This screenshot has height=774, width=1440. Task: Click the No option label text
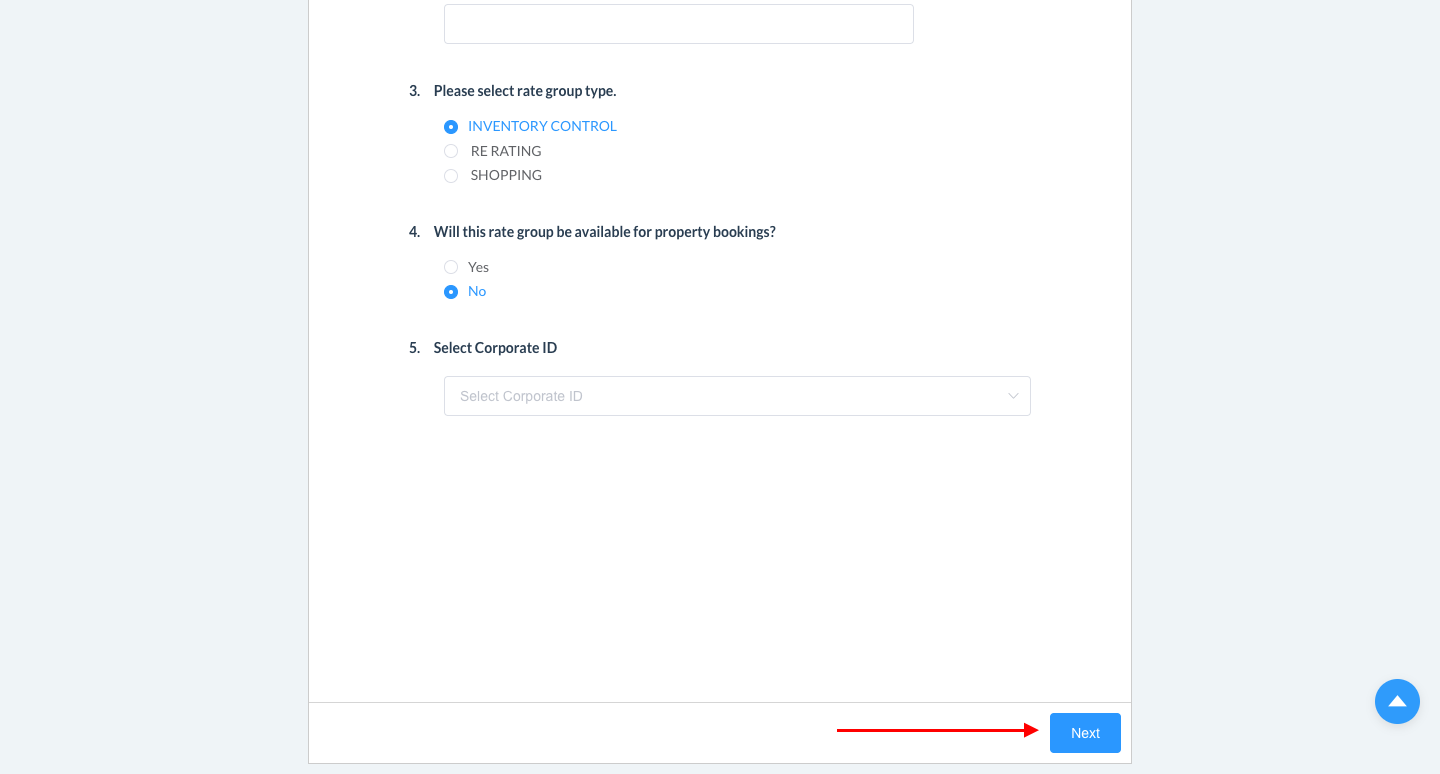point(477,291)
